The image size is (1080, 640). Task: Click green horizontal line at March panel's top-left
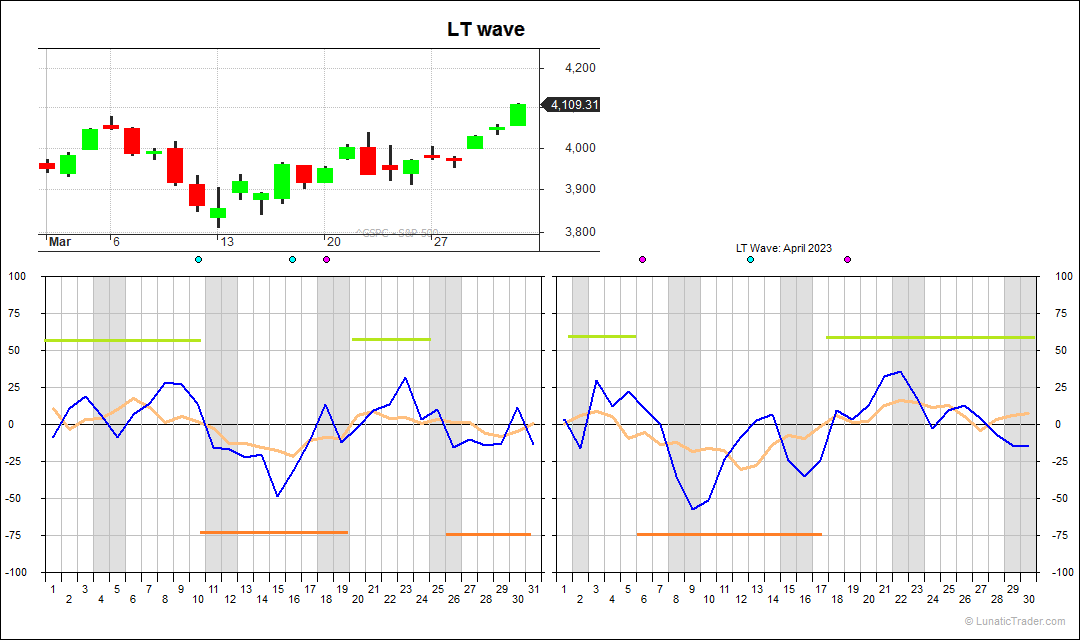tap(122, 341)
